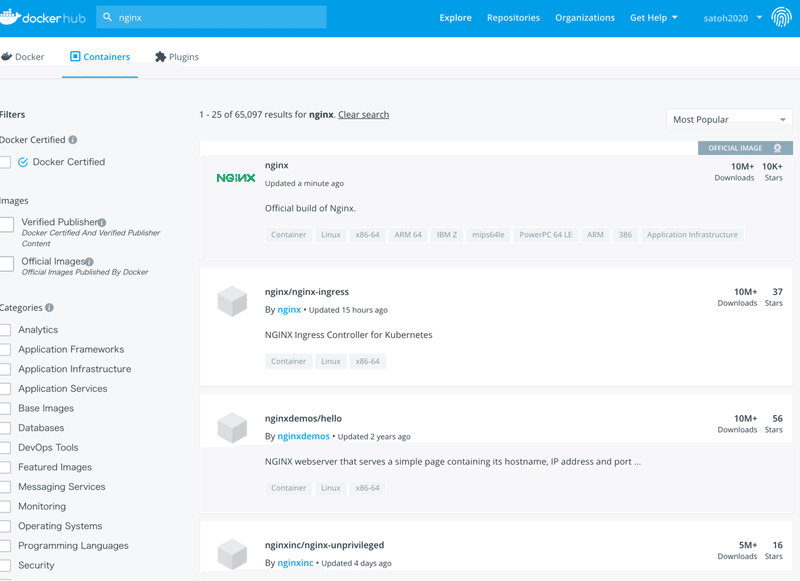Open Organizations in top navigation
The width and height of the screenshot is (800, 581).
coord(585,18)
